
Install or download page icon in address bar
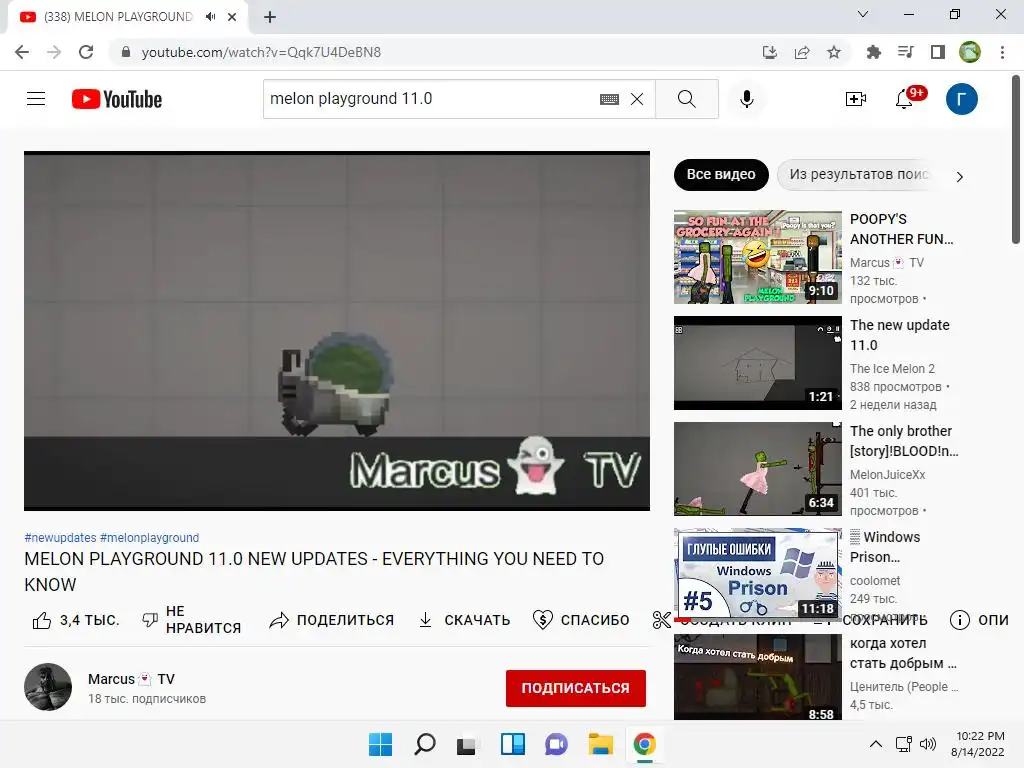coord(770,52)
